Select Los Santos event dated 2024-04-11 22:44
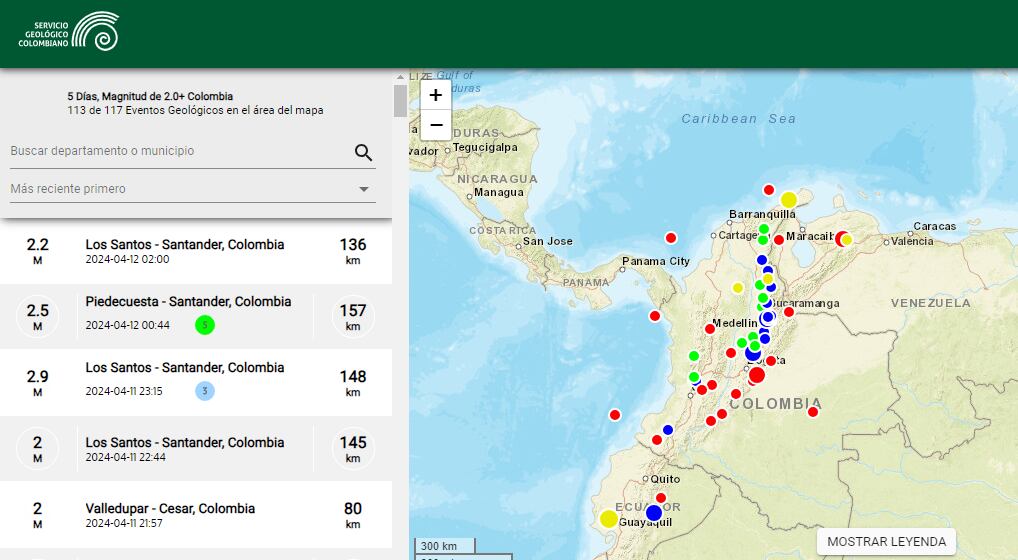This screenshot has height=560, width=1018. pyautogui.click(x=196, y=448)
